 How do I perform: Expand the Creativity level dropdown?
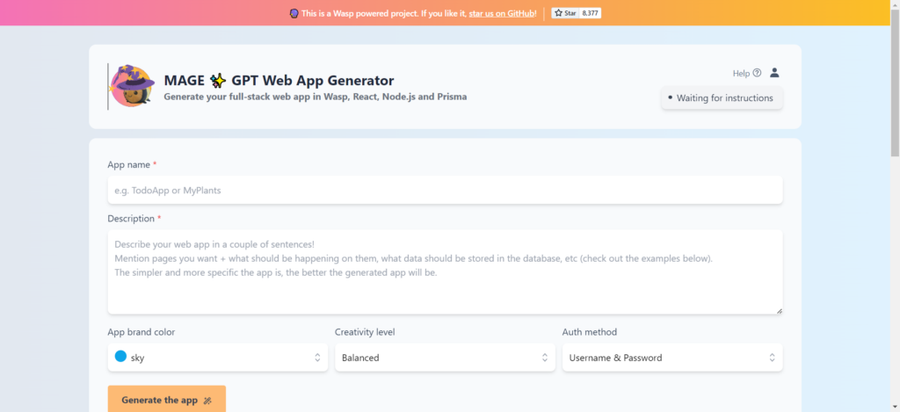click(445, 357)
